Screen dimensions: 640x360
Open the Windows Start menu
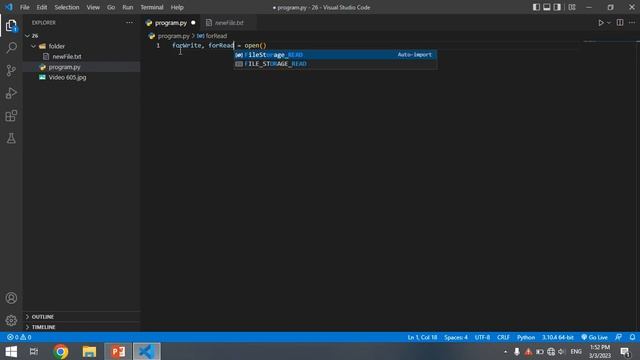(11, 351)
